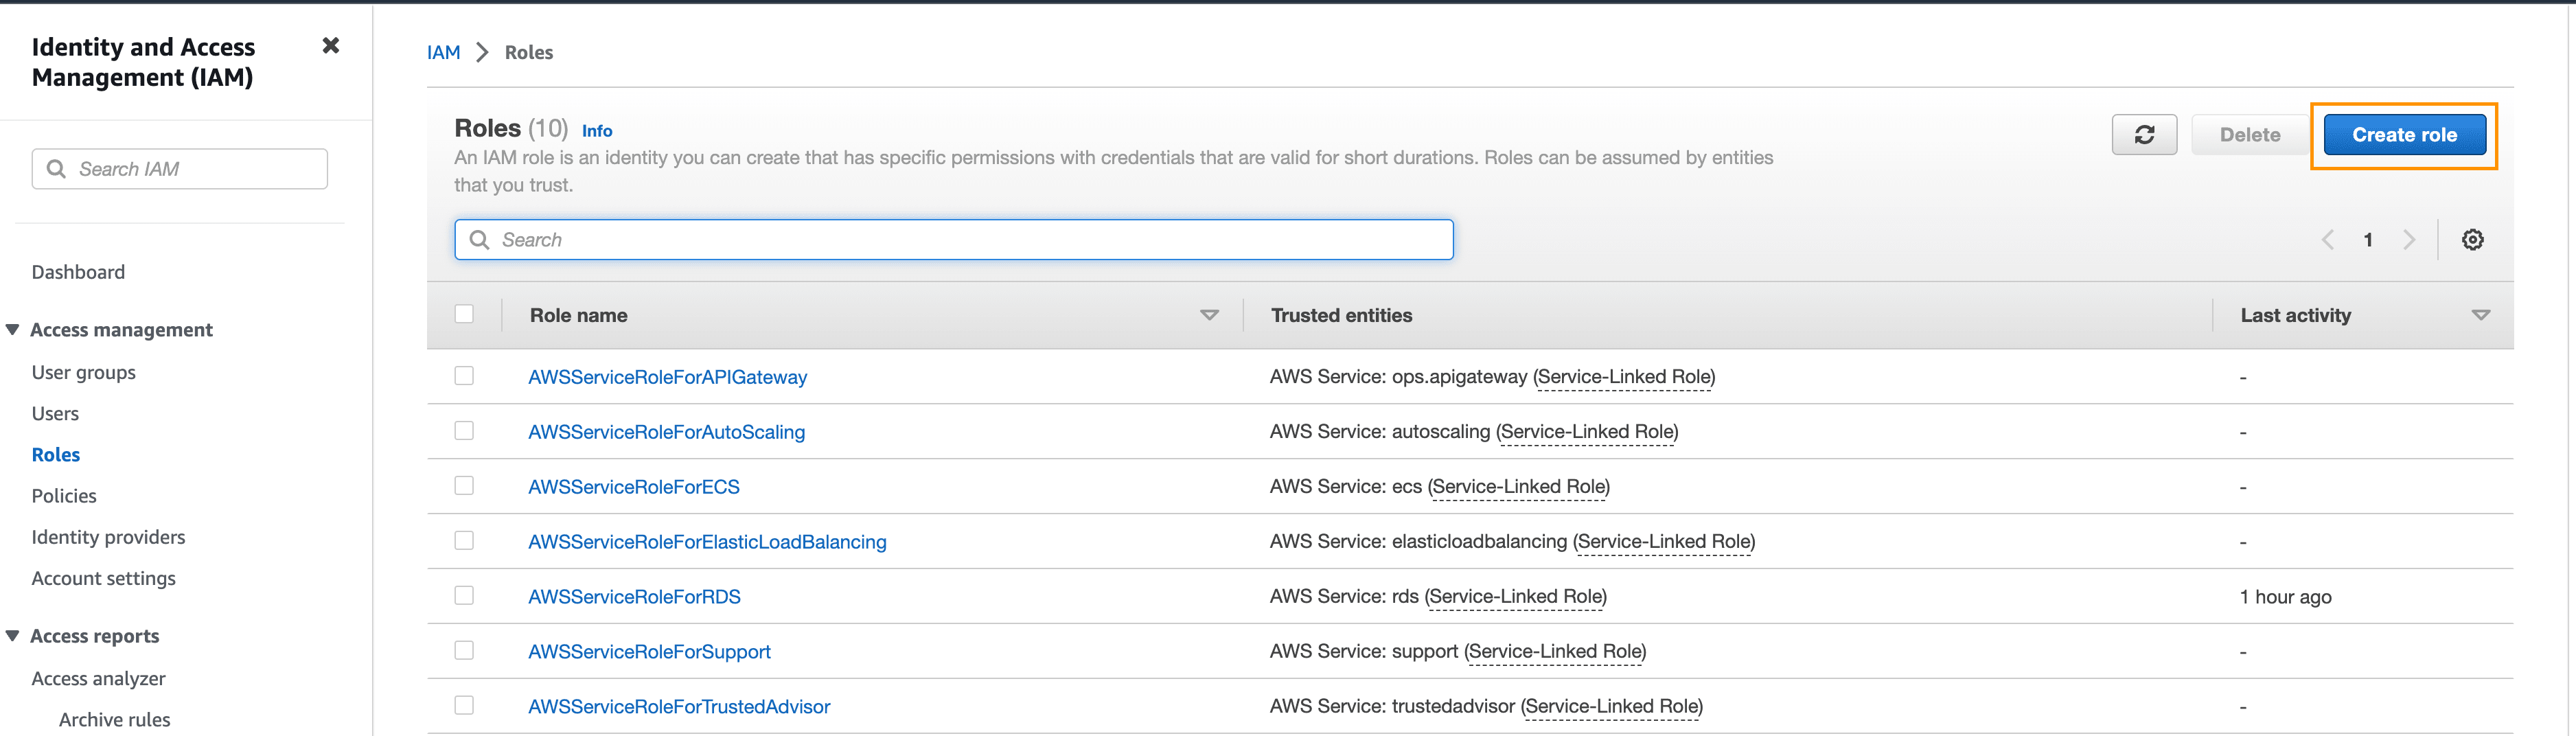Click the magnifier icon in Search IAM

pos(56,169)
